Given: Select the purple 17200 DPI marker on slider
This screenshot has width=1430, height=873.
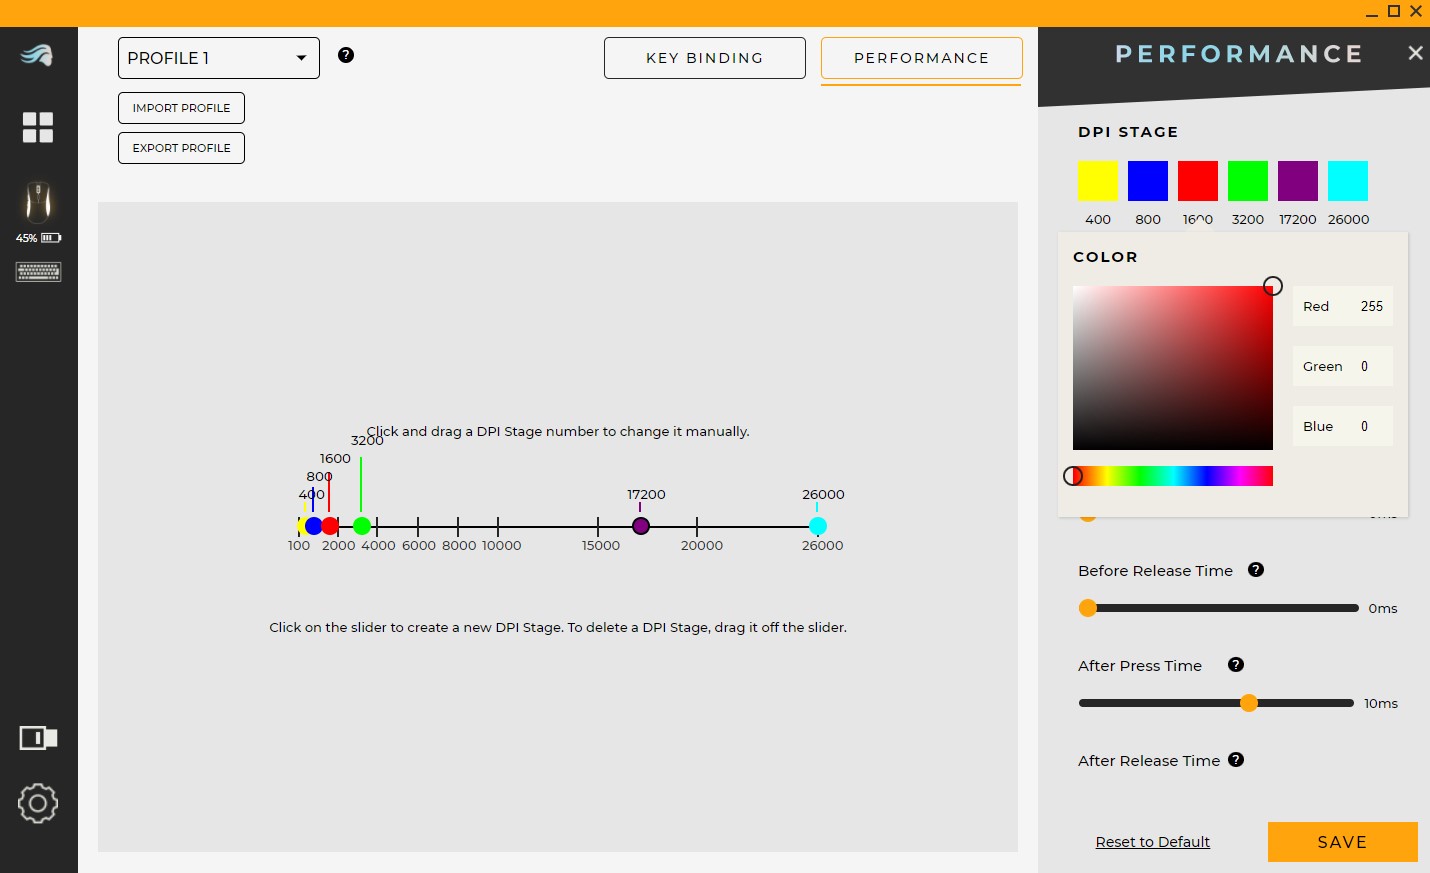Looking at the screenshot, I should click(x=641, y=526).
